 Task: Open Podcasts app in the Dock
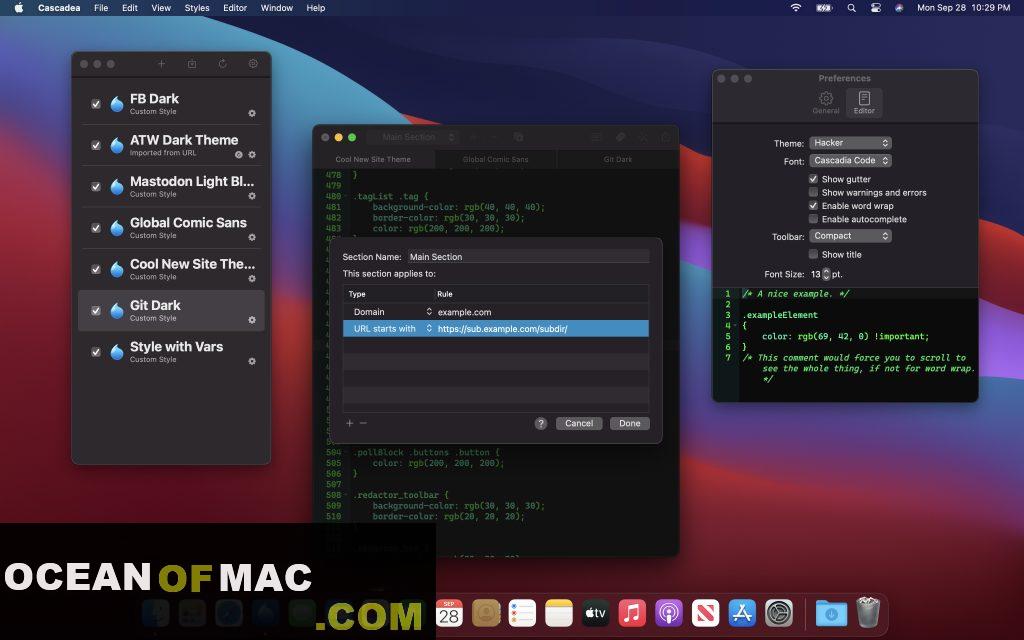pyautogui.click(x=669, y=614)
